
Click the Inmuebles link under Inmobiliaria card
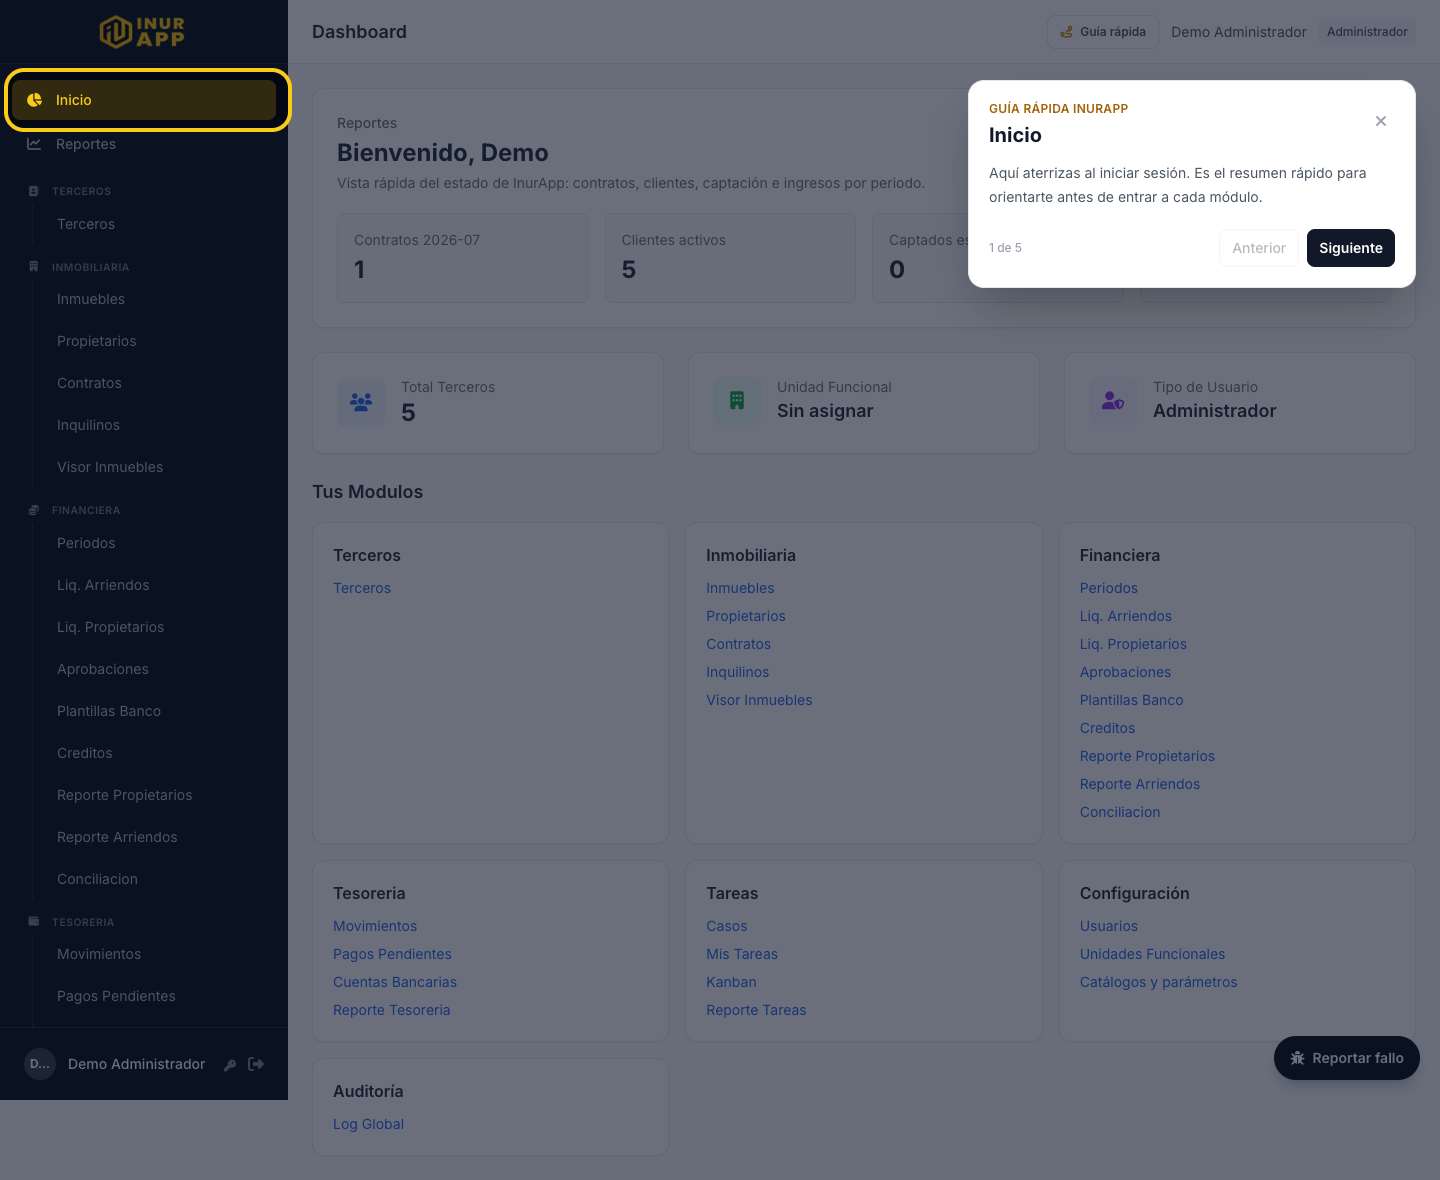(740, 588)
